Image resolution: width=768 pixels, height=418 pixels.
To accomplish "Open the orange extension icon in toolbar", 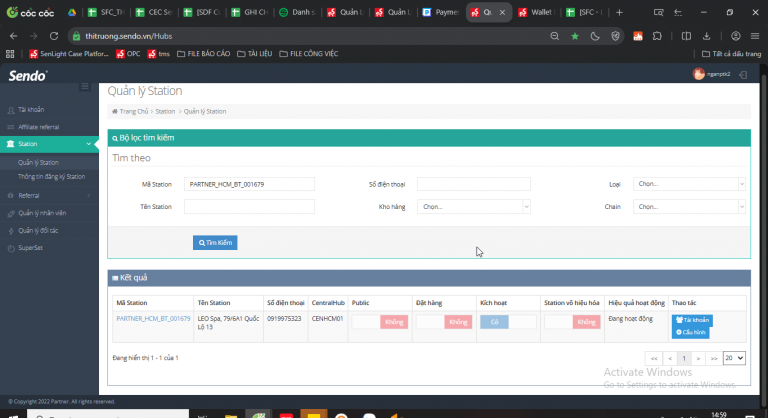I will tap(638, 36).
